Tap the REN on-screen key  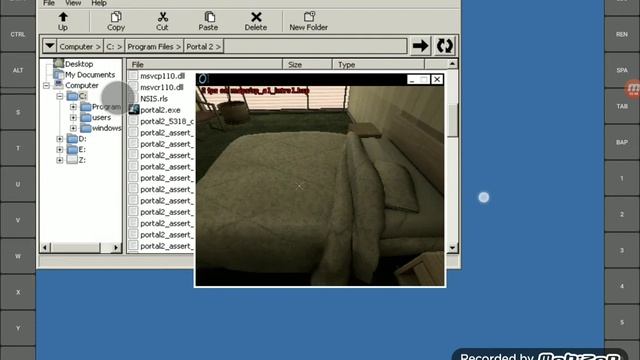coord(622,34)
